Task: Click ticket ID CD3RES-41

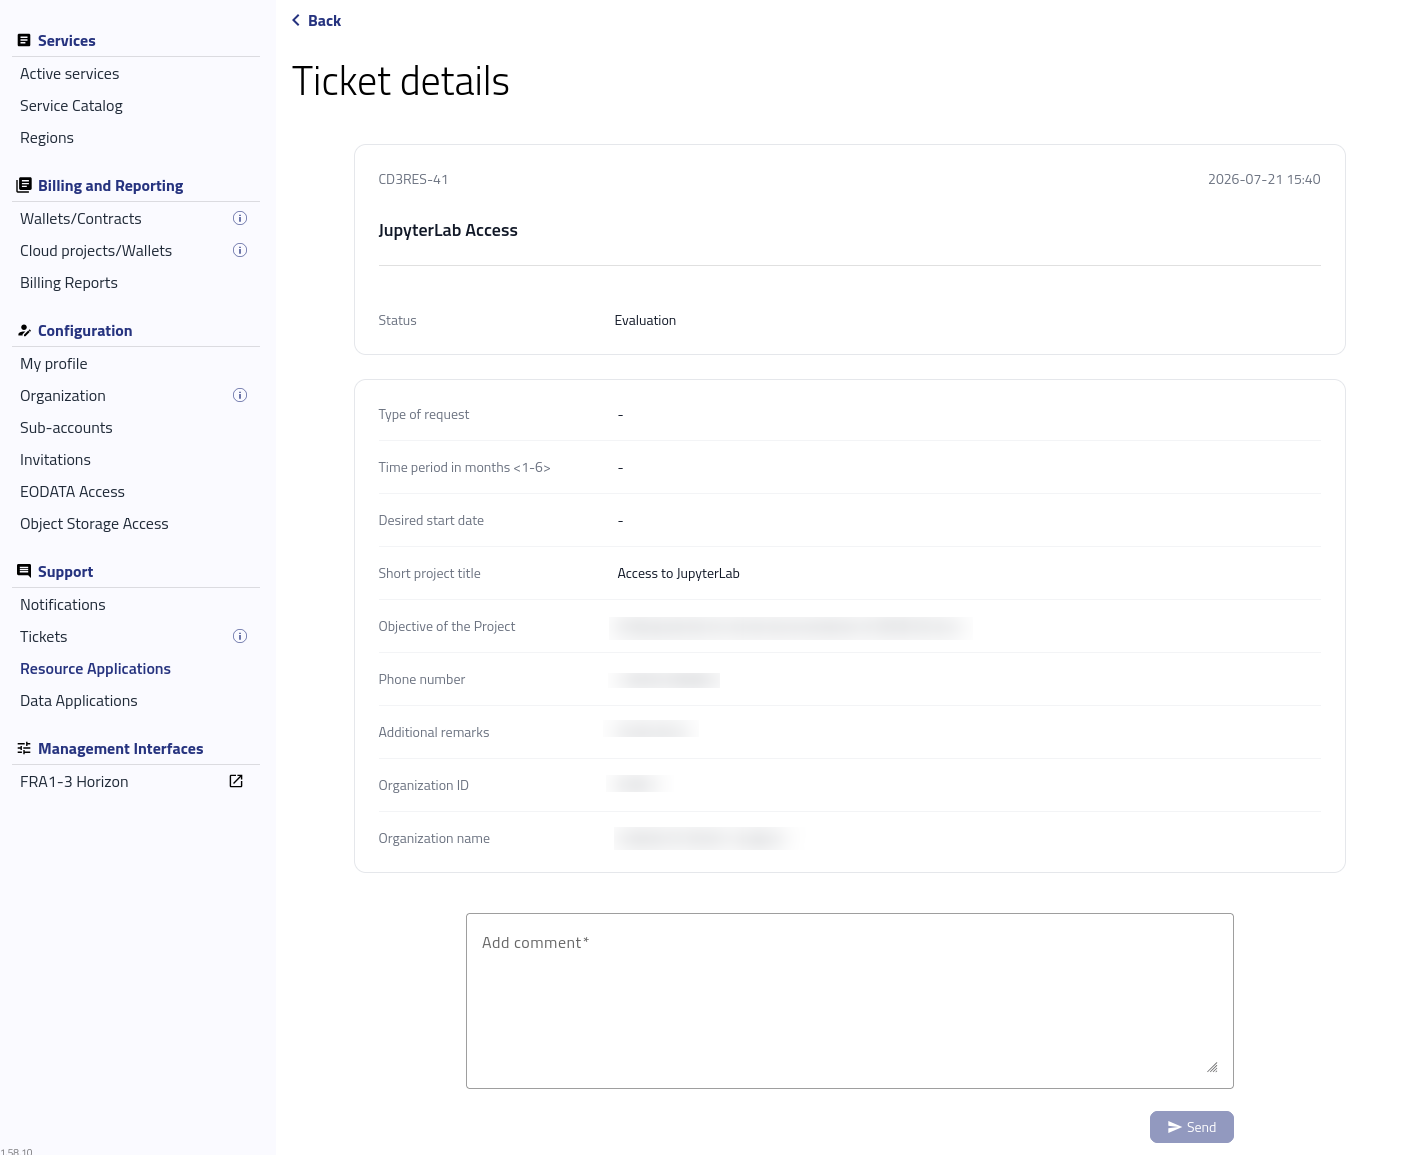Action: point(413,180)
